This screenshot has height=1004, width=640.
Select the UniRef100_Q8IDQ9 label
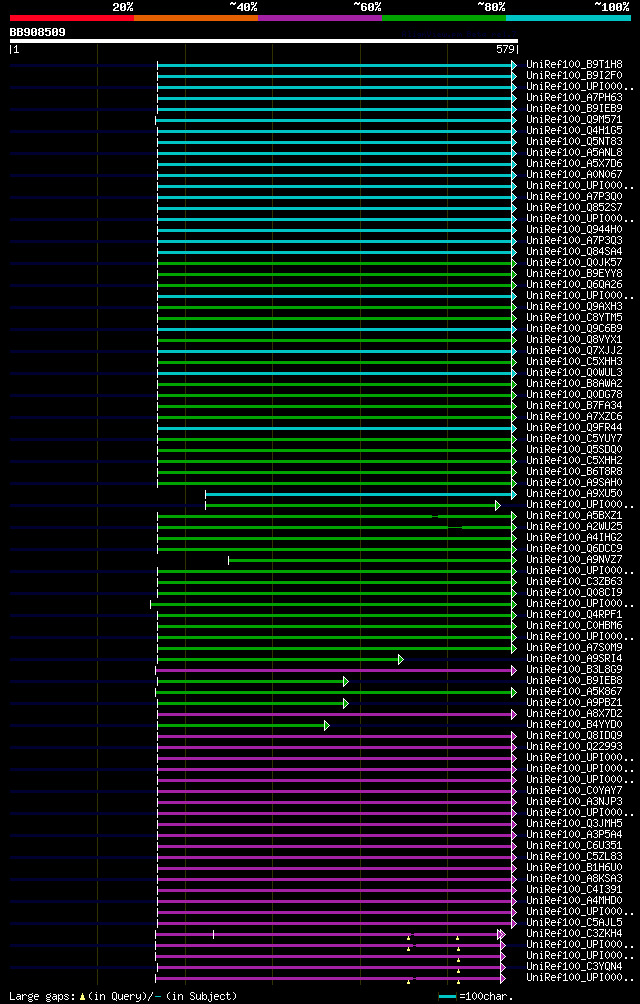click(574, 735)
